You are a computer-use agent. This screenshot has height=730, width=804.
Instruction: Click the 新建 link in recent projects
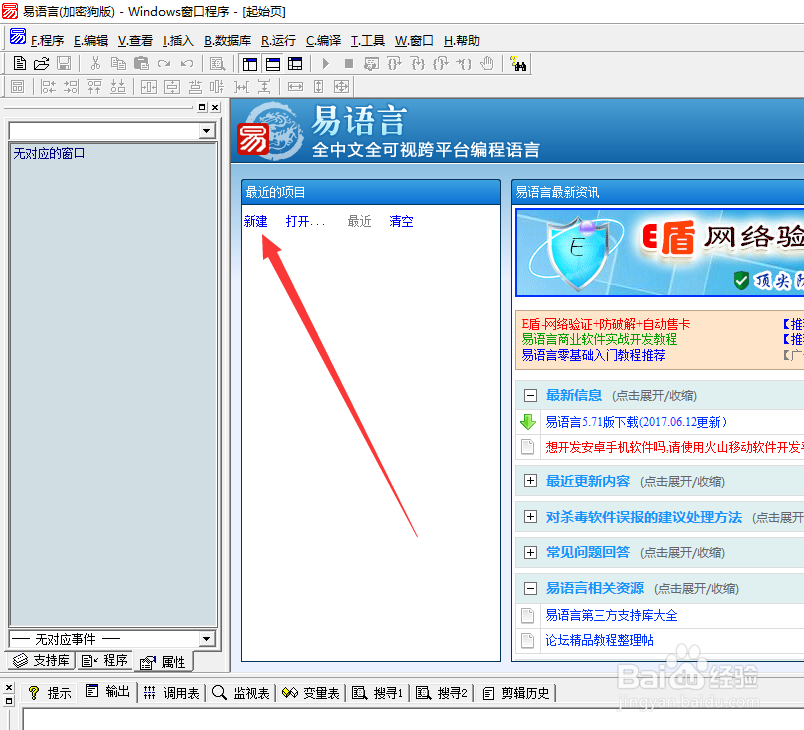(255, 221)
